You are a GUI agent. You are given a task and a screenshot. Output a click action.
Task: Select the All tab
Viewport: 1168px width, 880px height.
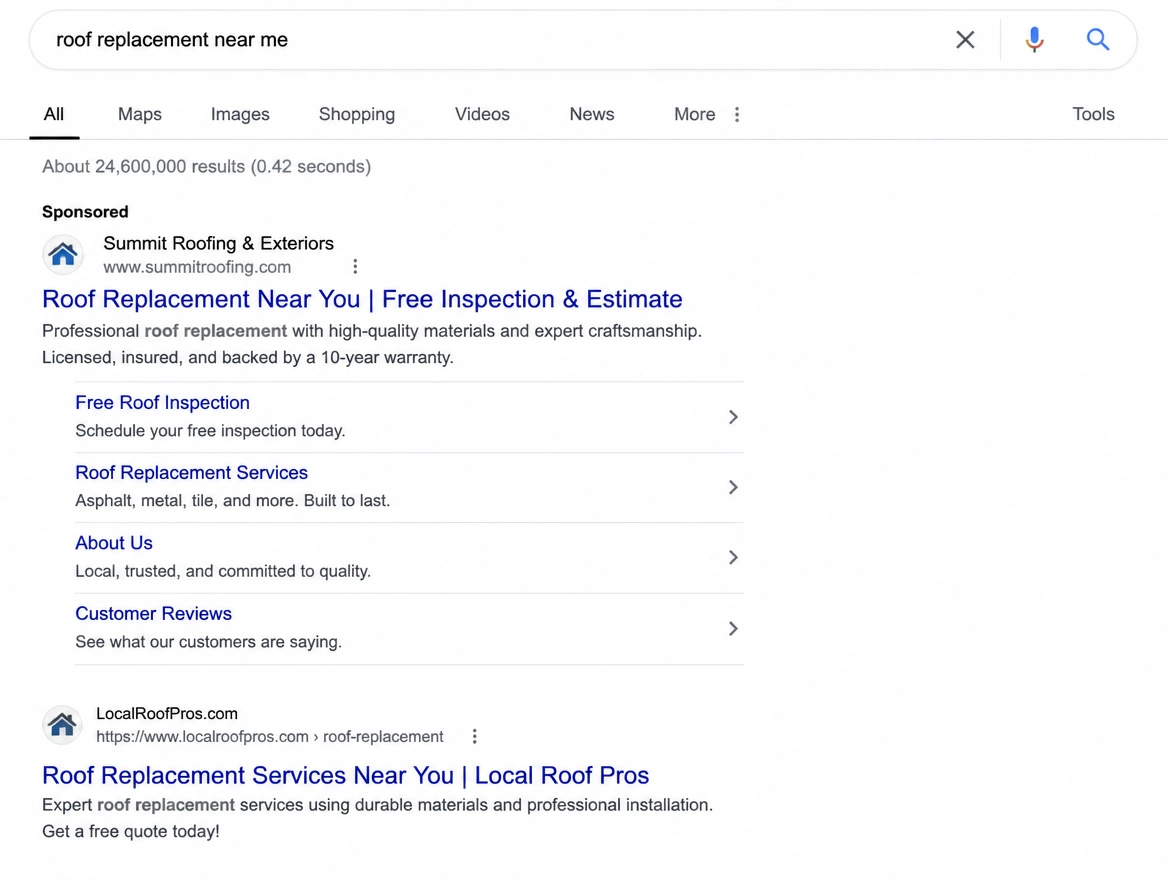[x=54, y=114]
